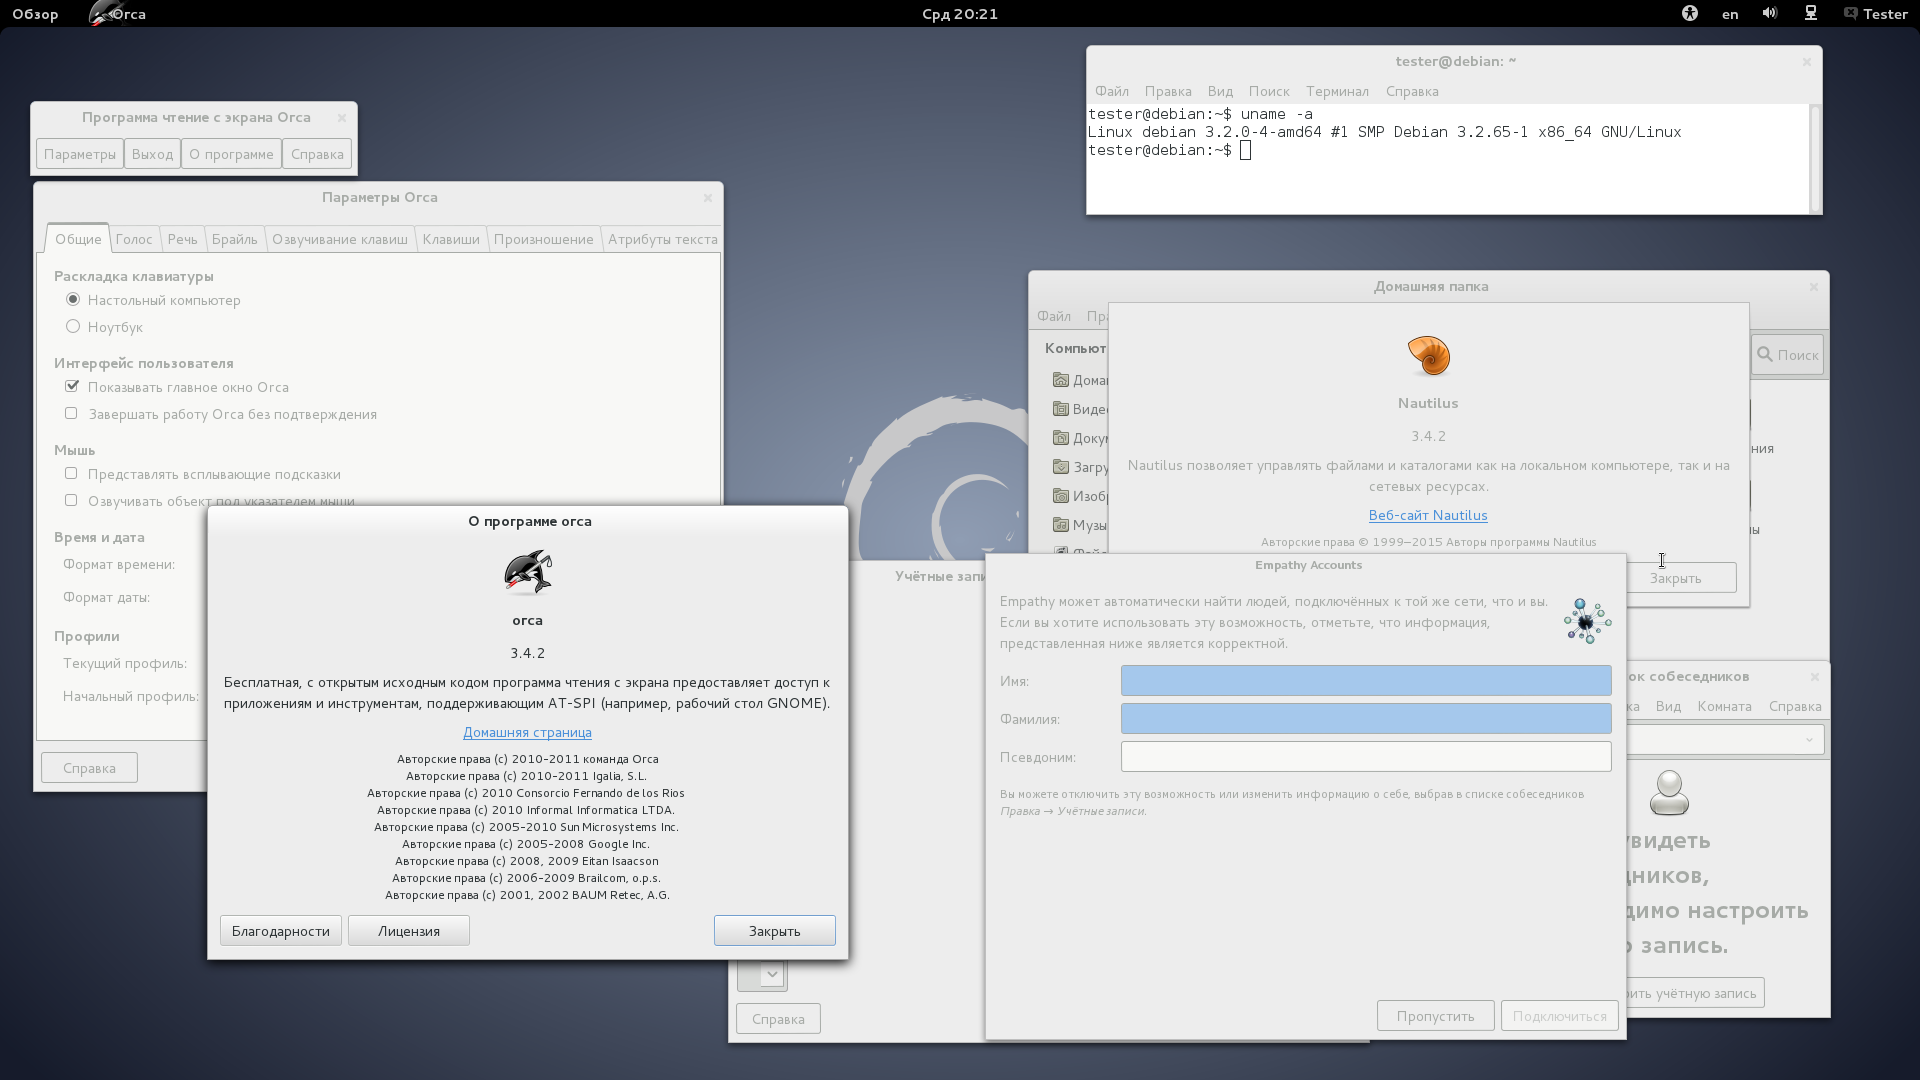Image resolution: width=1920 pixels, height=1080 pixels.
Task: Click Выход button in Orca main window
Action: [152, 154]
